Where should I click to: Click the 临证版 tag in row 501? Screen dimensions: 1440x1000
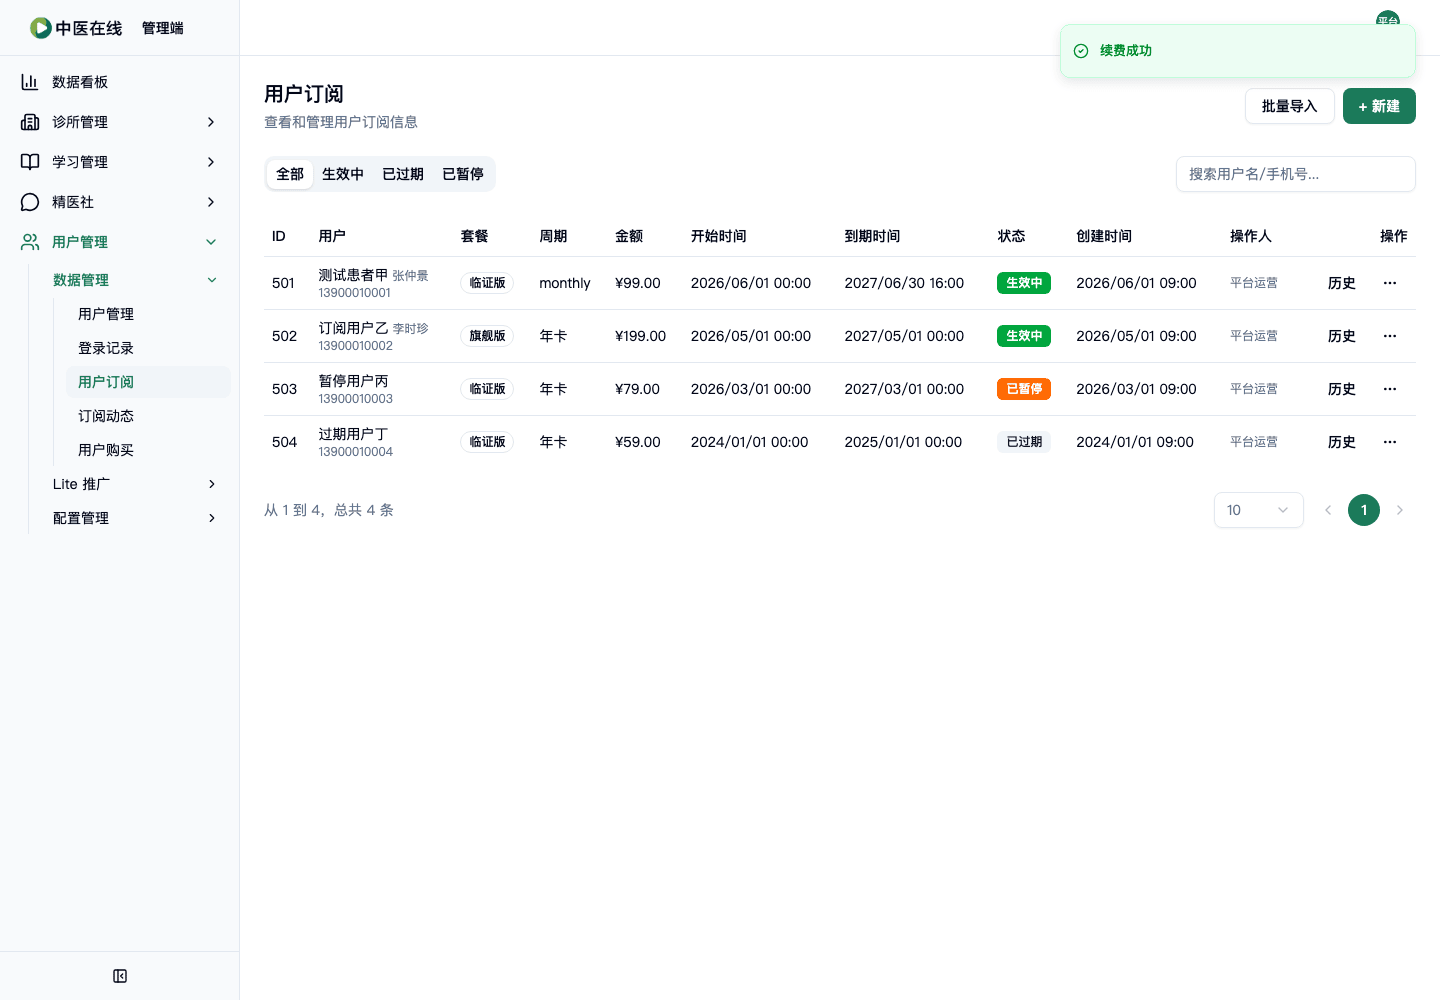[487, 283]
